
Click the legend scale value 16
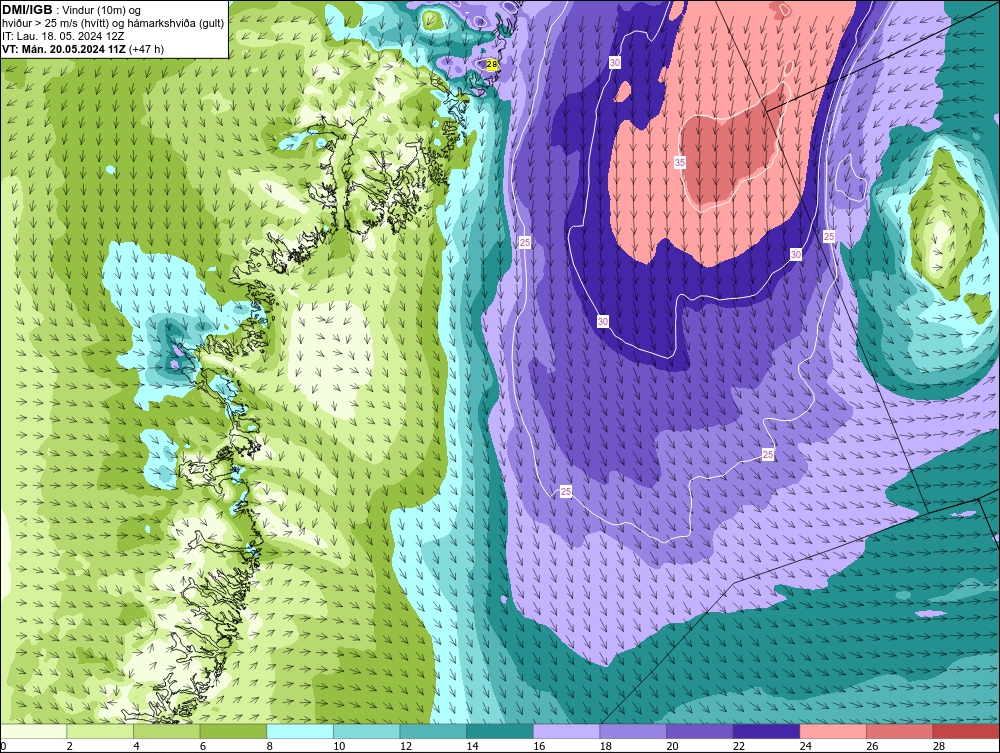tap(539, 746)
